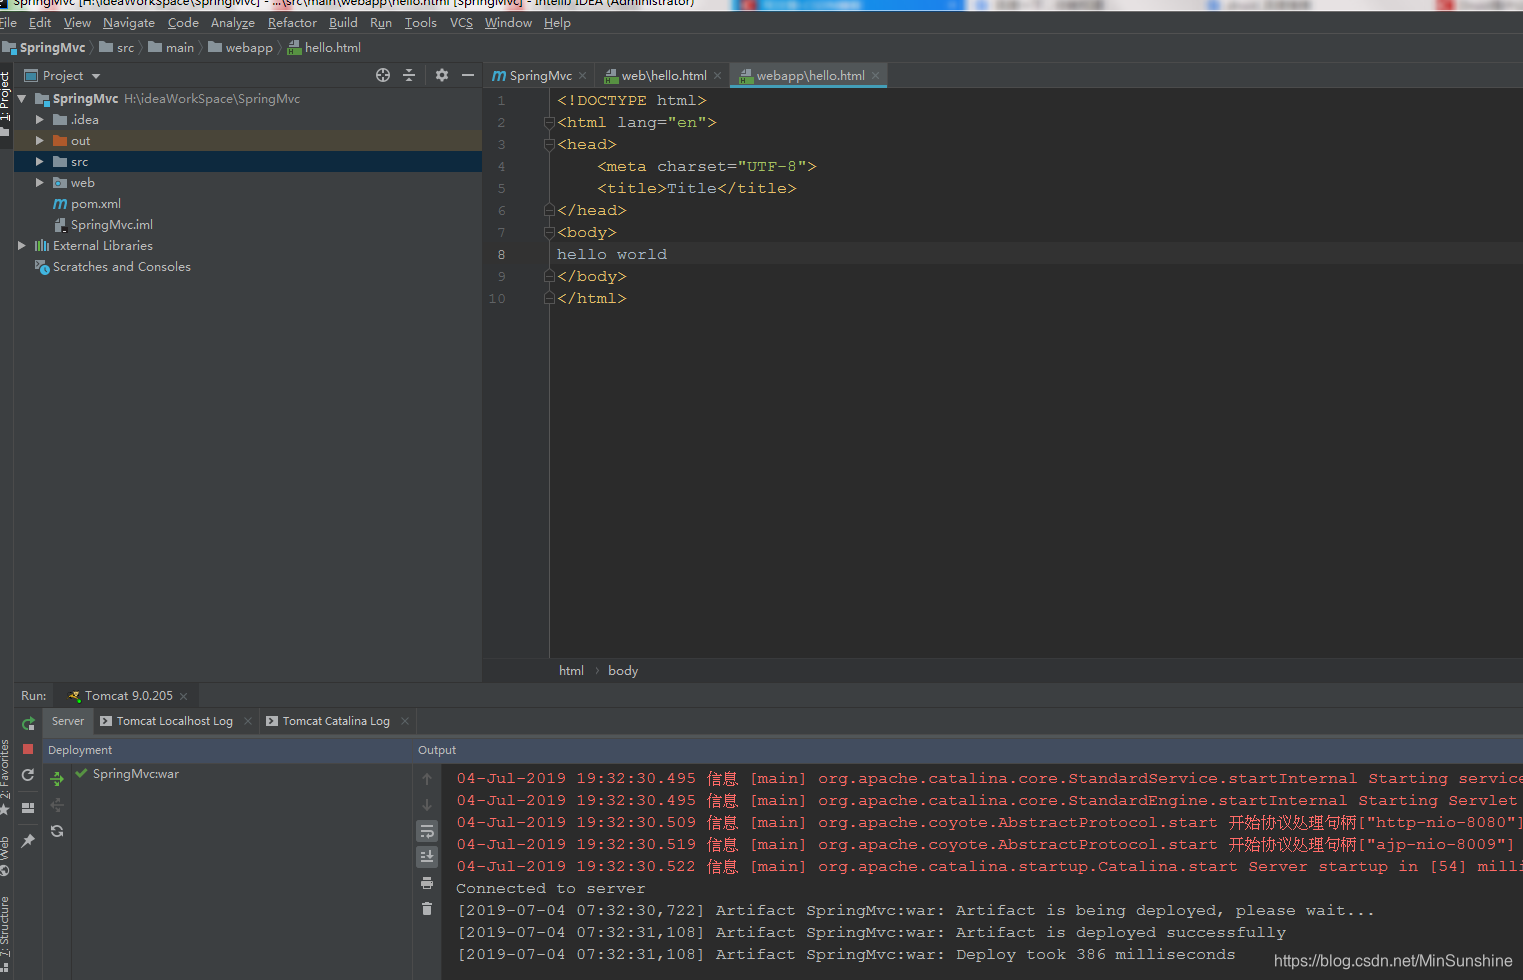Open Tomcat Catalina Log tab
This screenshot has height=980, width=1523.
pos(336,721)
